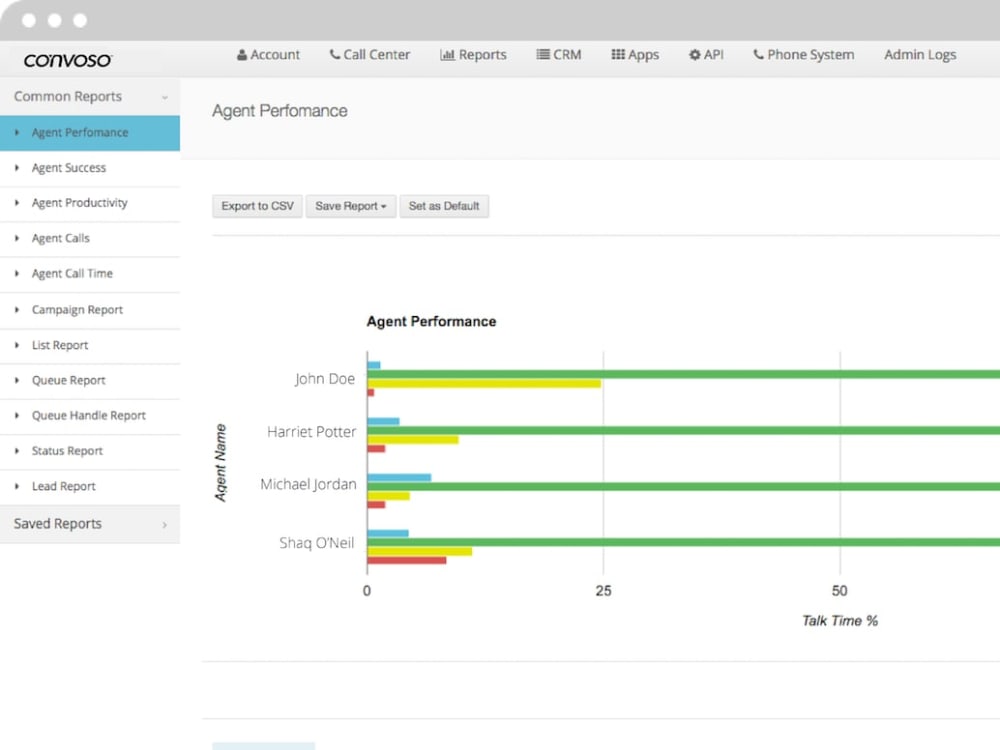Screen dimensions: 1000x750
Task: Open the Phone System menu
Action: (x=804, y=55)
